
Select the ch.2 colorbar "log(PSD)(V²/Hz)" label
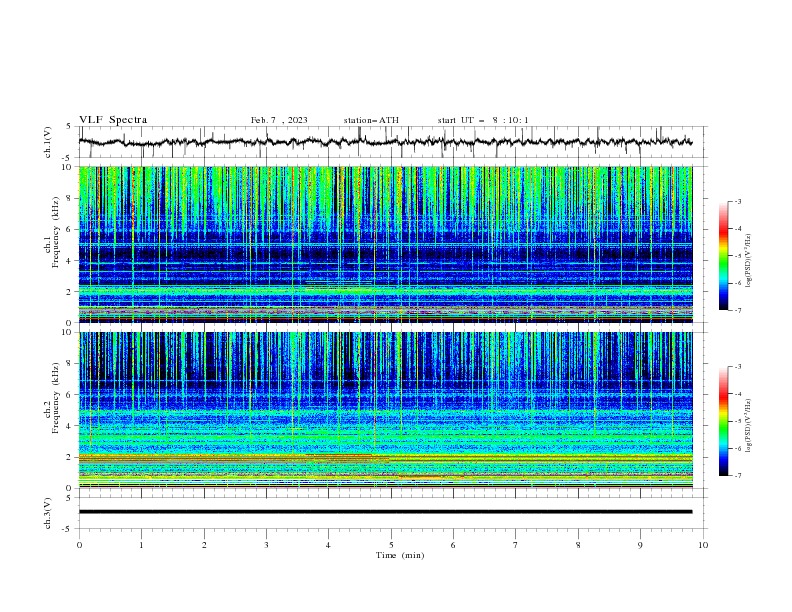click(x=749, y=425)
